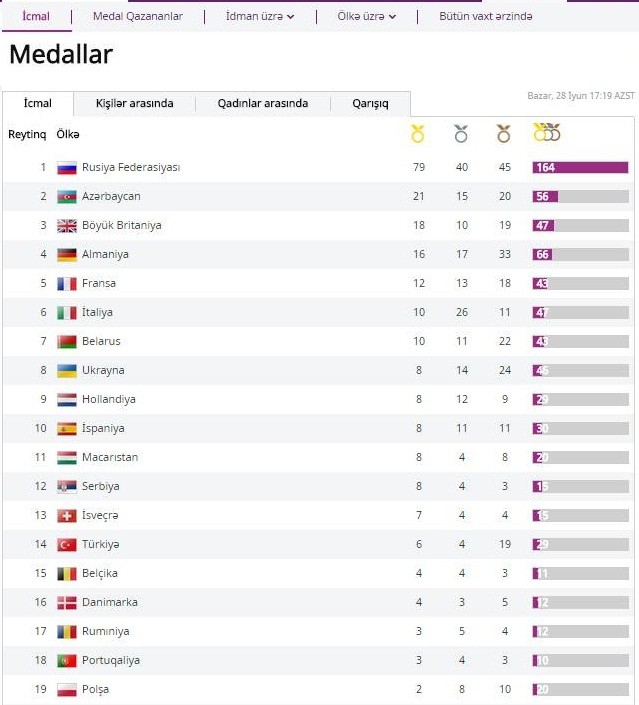Expand the İdman üzrə dropdown
The height and width of the screenshot is (705, 639).
(x=260, y=16)
